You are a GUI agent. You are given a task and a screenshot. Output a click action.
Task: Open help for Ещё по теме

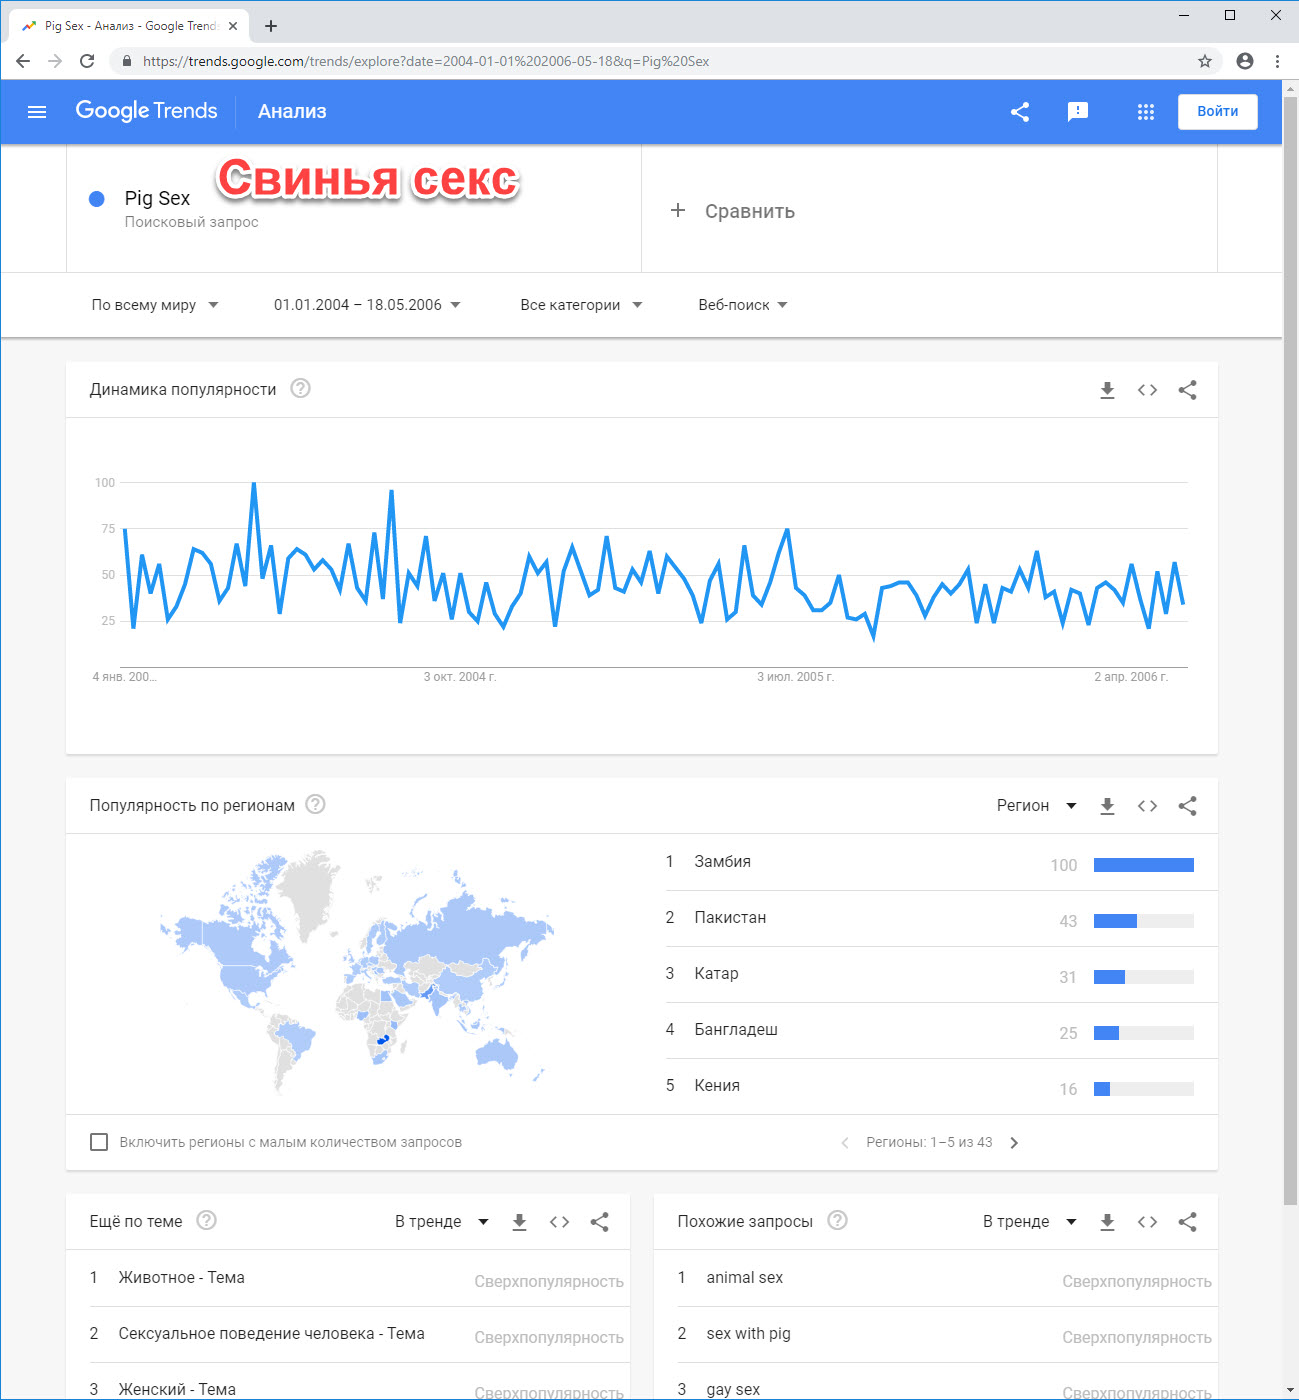click(x=207, y=1220)
